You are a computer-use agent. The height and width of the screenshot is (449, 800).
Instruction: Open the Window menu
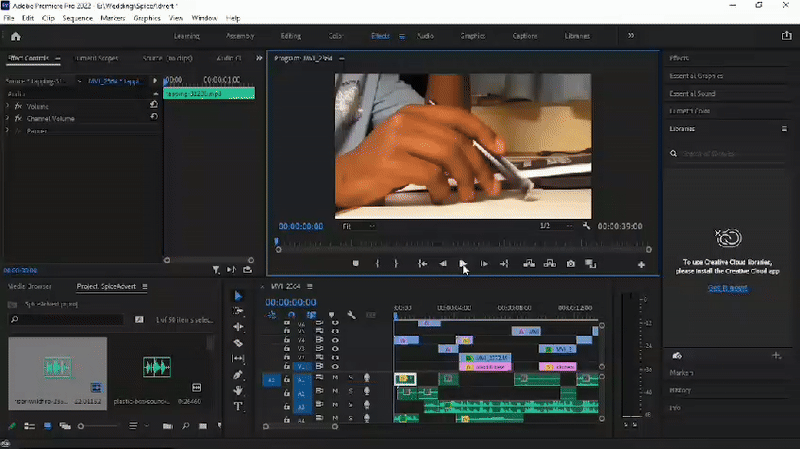pyautogui.click(x=204, y=18)
